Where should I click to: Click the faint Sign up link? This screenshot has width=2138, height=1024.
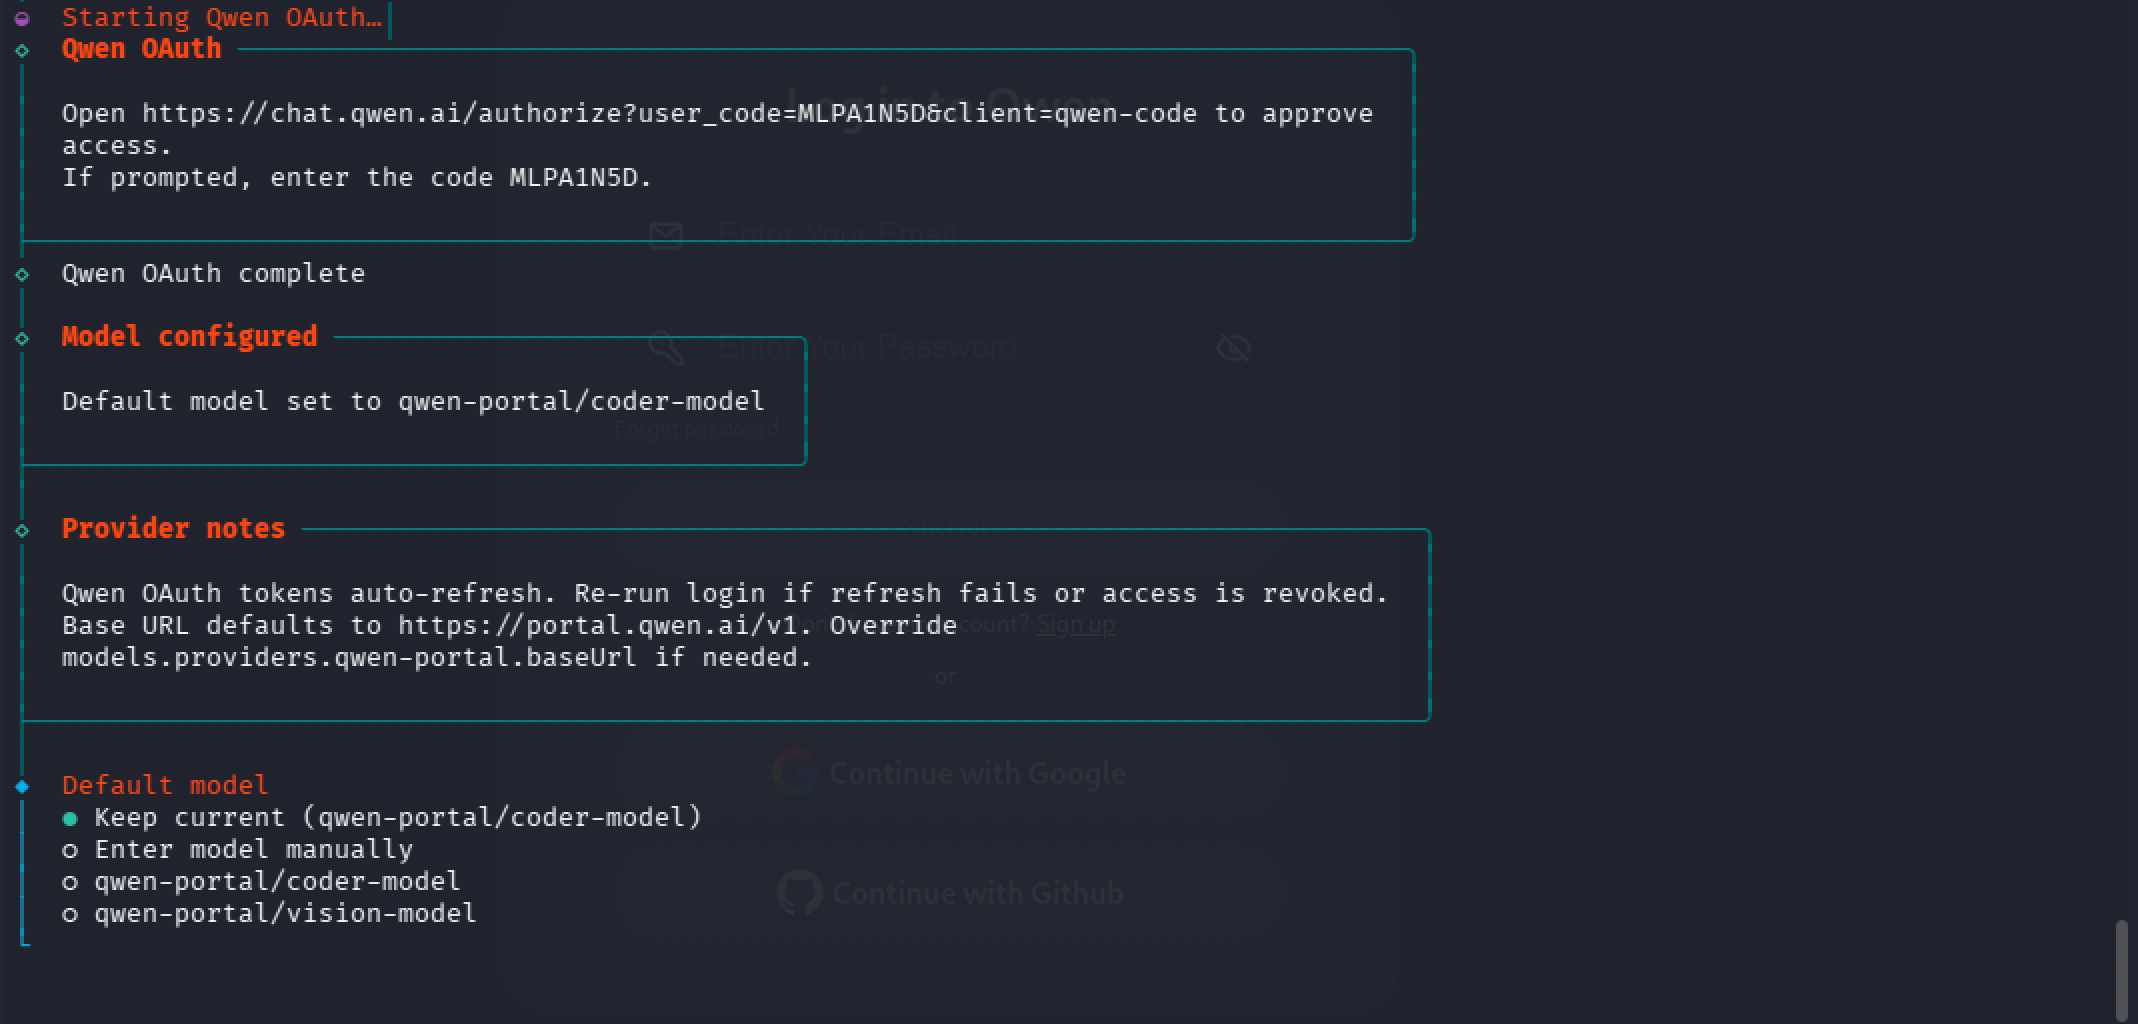pyautogui.click(x=1075, y=625)
